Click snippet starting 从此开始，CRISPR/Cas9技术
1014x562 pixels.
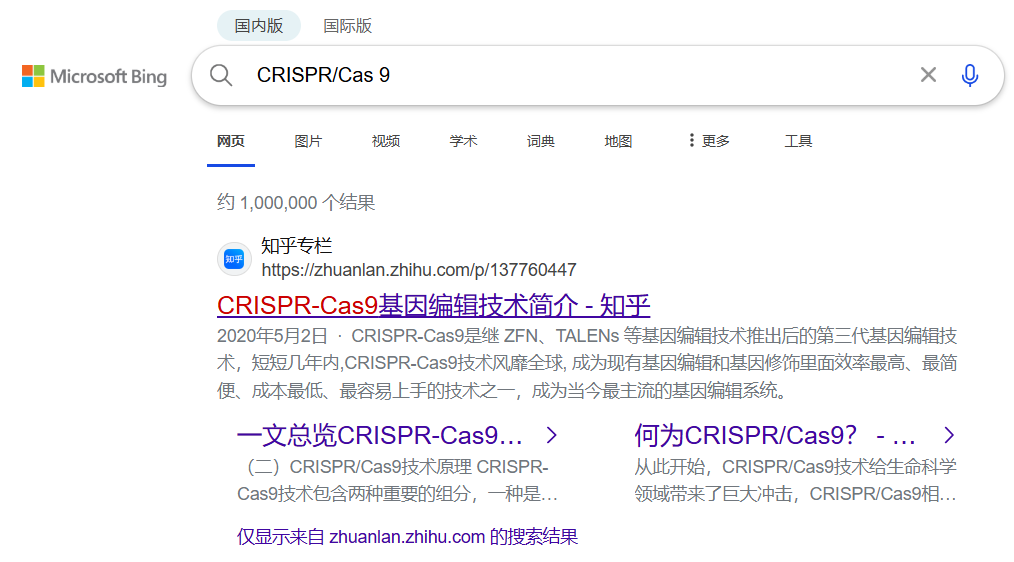point(795,481)
